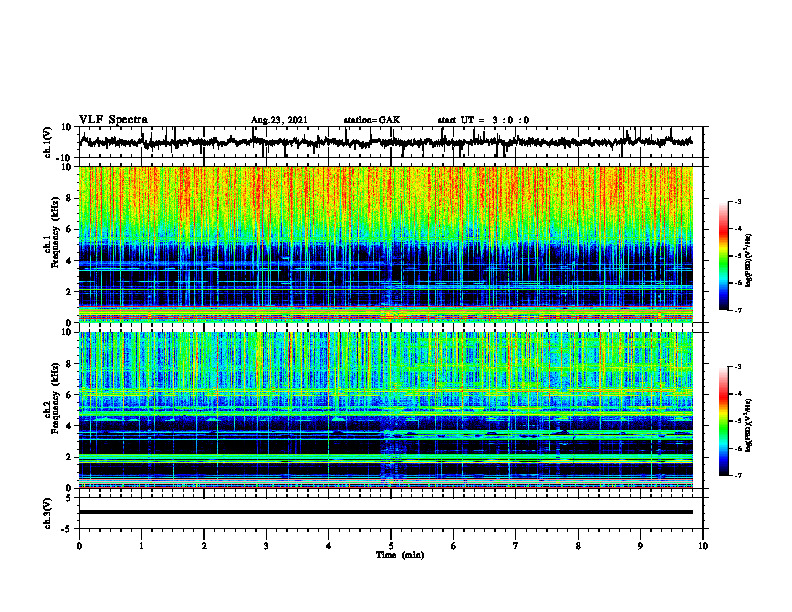Click the "Time (min)" x-axis label
This screenshot has height=612, width=792.
click(400, 555)
